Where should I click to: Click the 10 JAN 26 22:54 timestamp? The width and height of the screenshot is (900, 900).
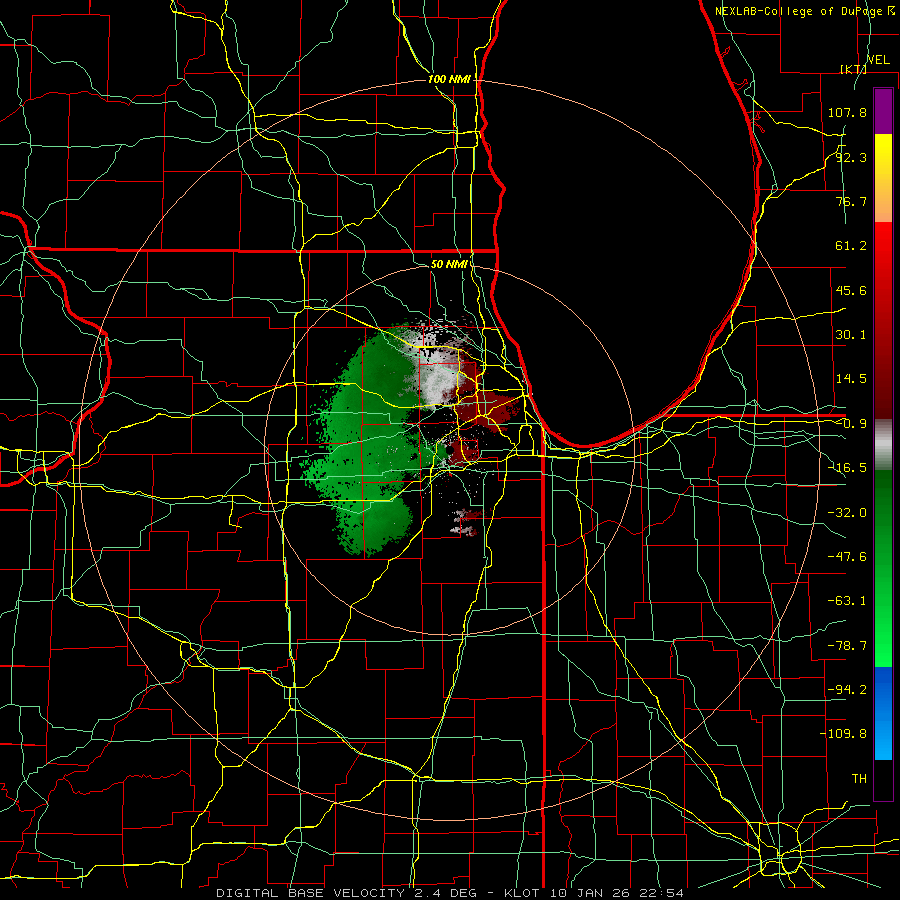pyautogui.click(x=616, y=893)
